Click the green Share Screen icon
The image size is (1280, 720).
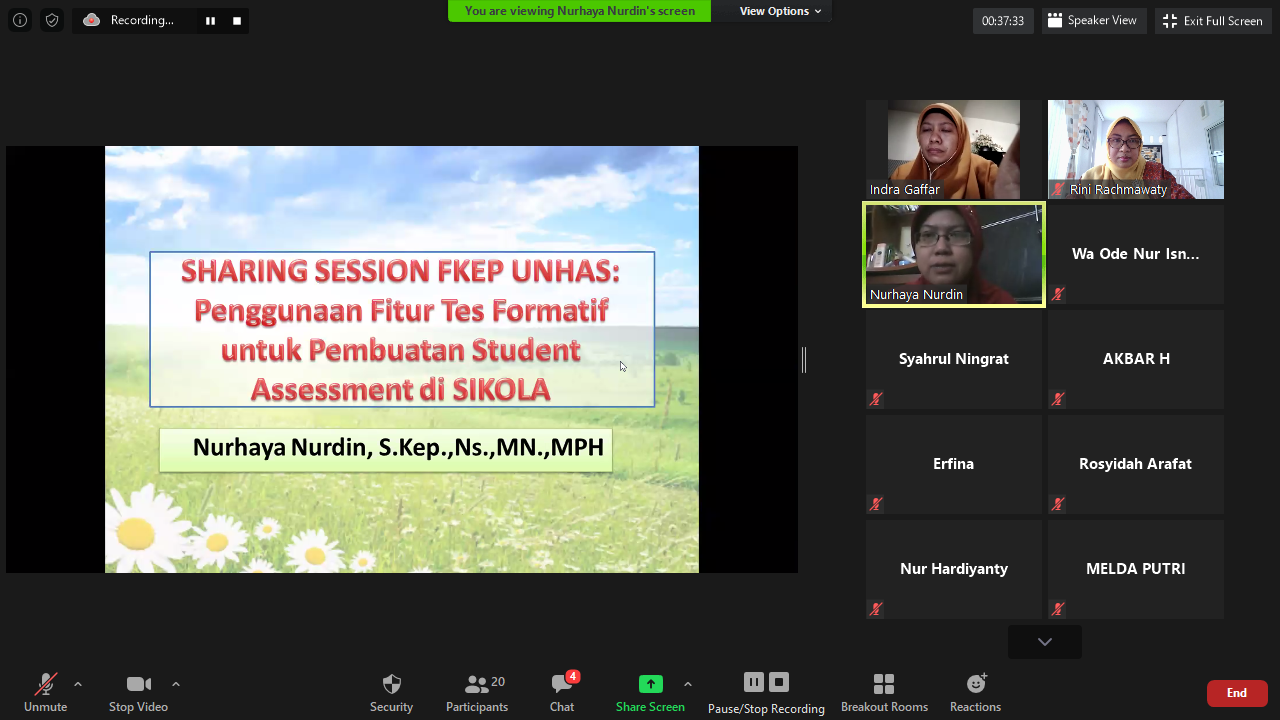(650, 684)
